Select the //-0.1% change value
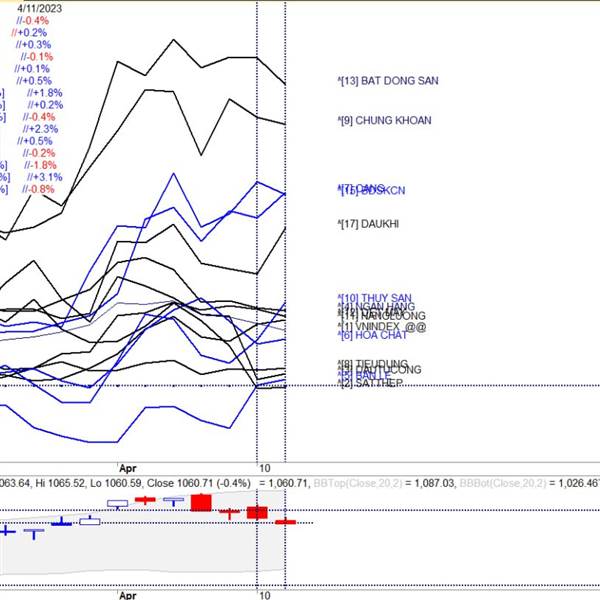600x600 pixels. [37, 57]
